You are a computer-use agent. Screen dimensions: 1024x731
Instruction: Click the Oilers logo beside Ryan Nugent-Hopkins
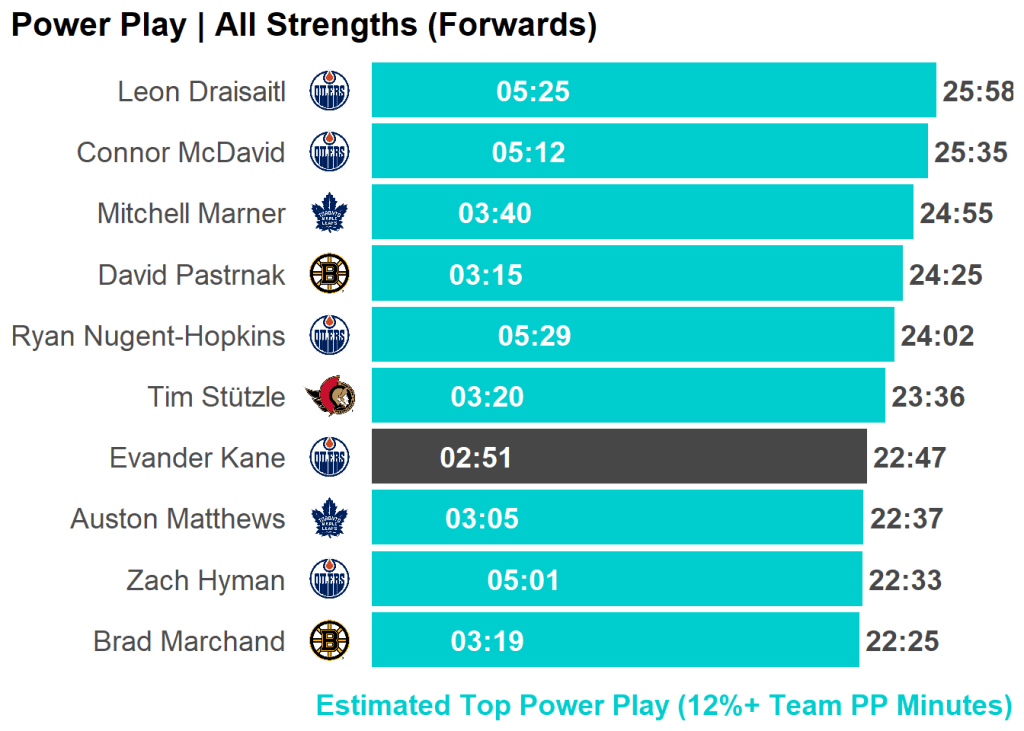330,336
